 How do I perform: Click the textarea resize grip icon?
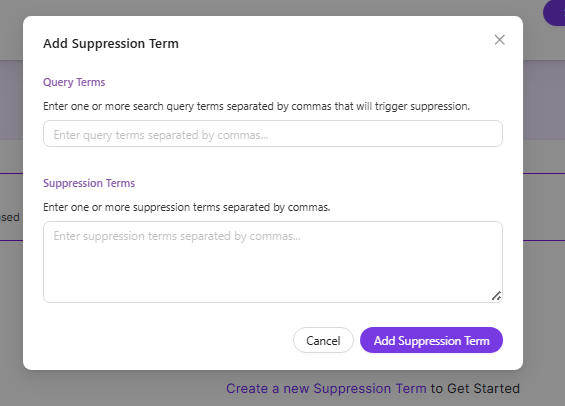(x=497, y=296)
